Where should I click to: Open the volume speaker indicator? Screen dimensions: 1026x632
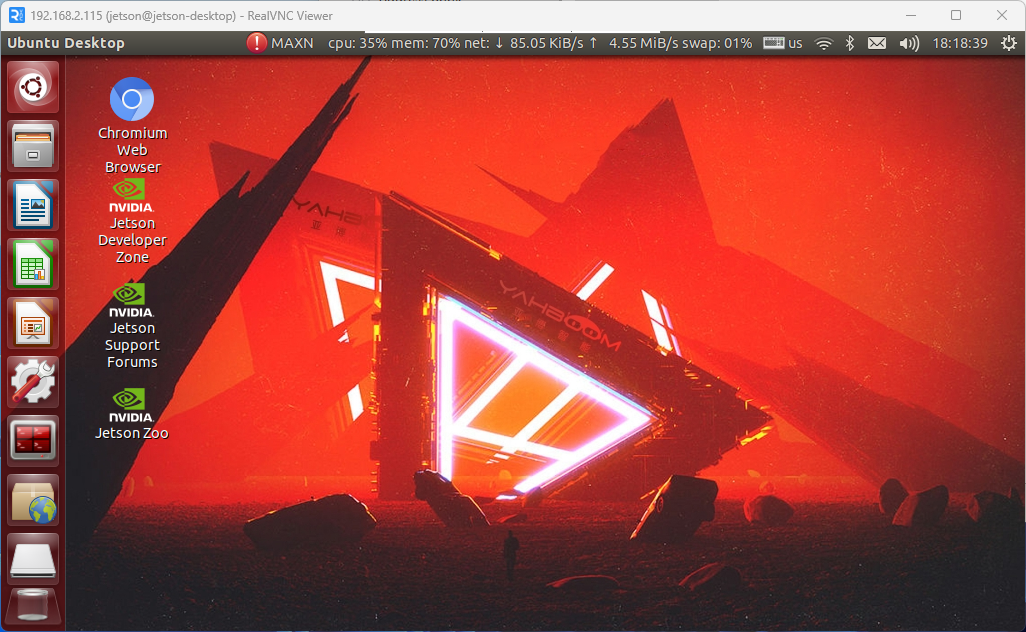(908, 43)
